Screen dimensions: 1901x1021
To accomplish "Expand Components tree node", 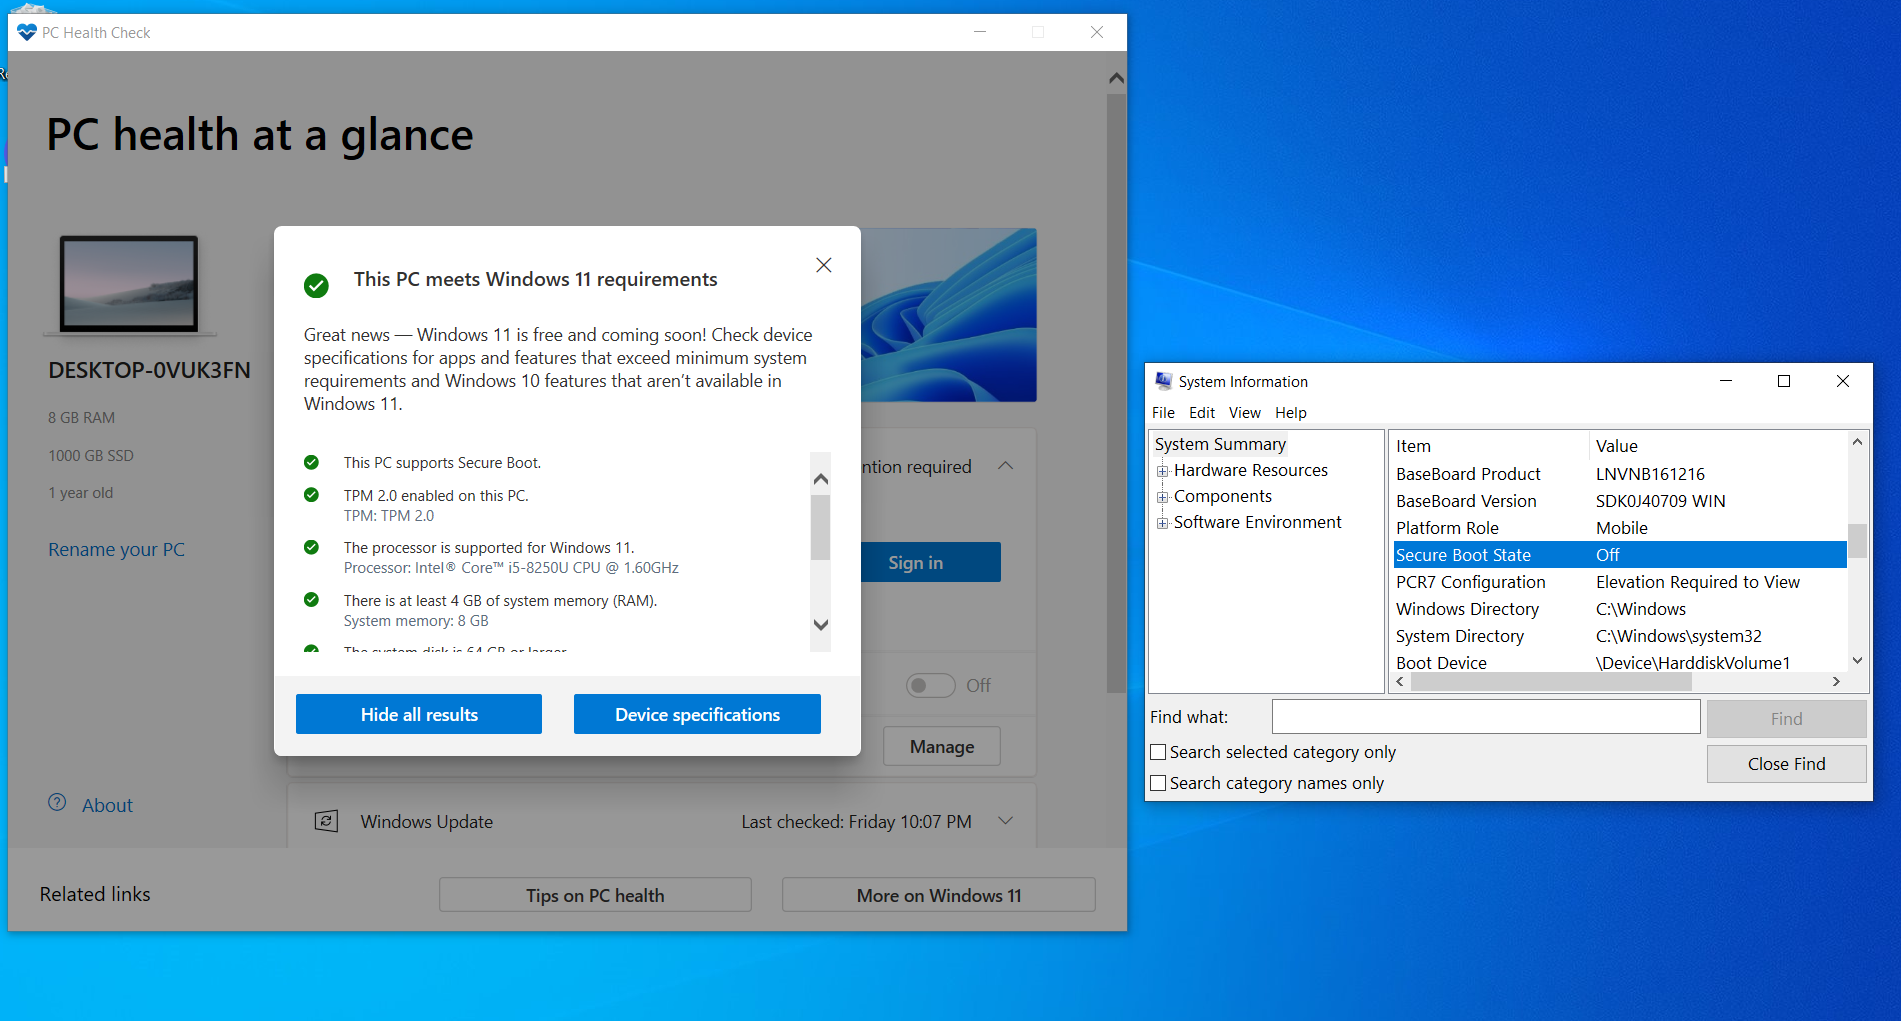I will 1162,497.
